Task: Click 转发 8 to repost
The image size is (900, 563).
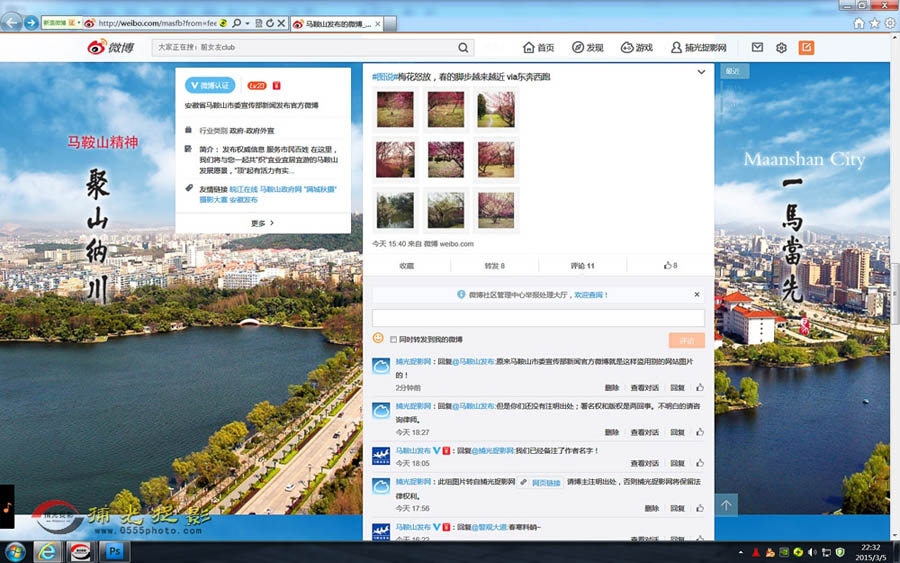Action: (x=494, y=266)
